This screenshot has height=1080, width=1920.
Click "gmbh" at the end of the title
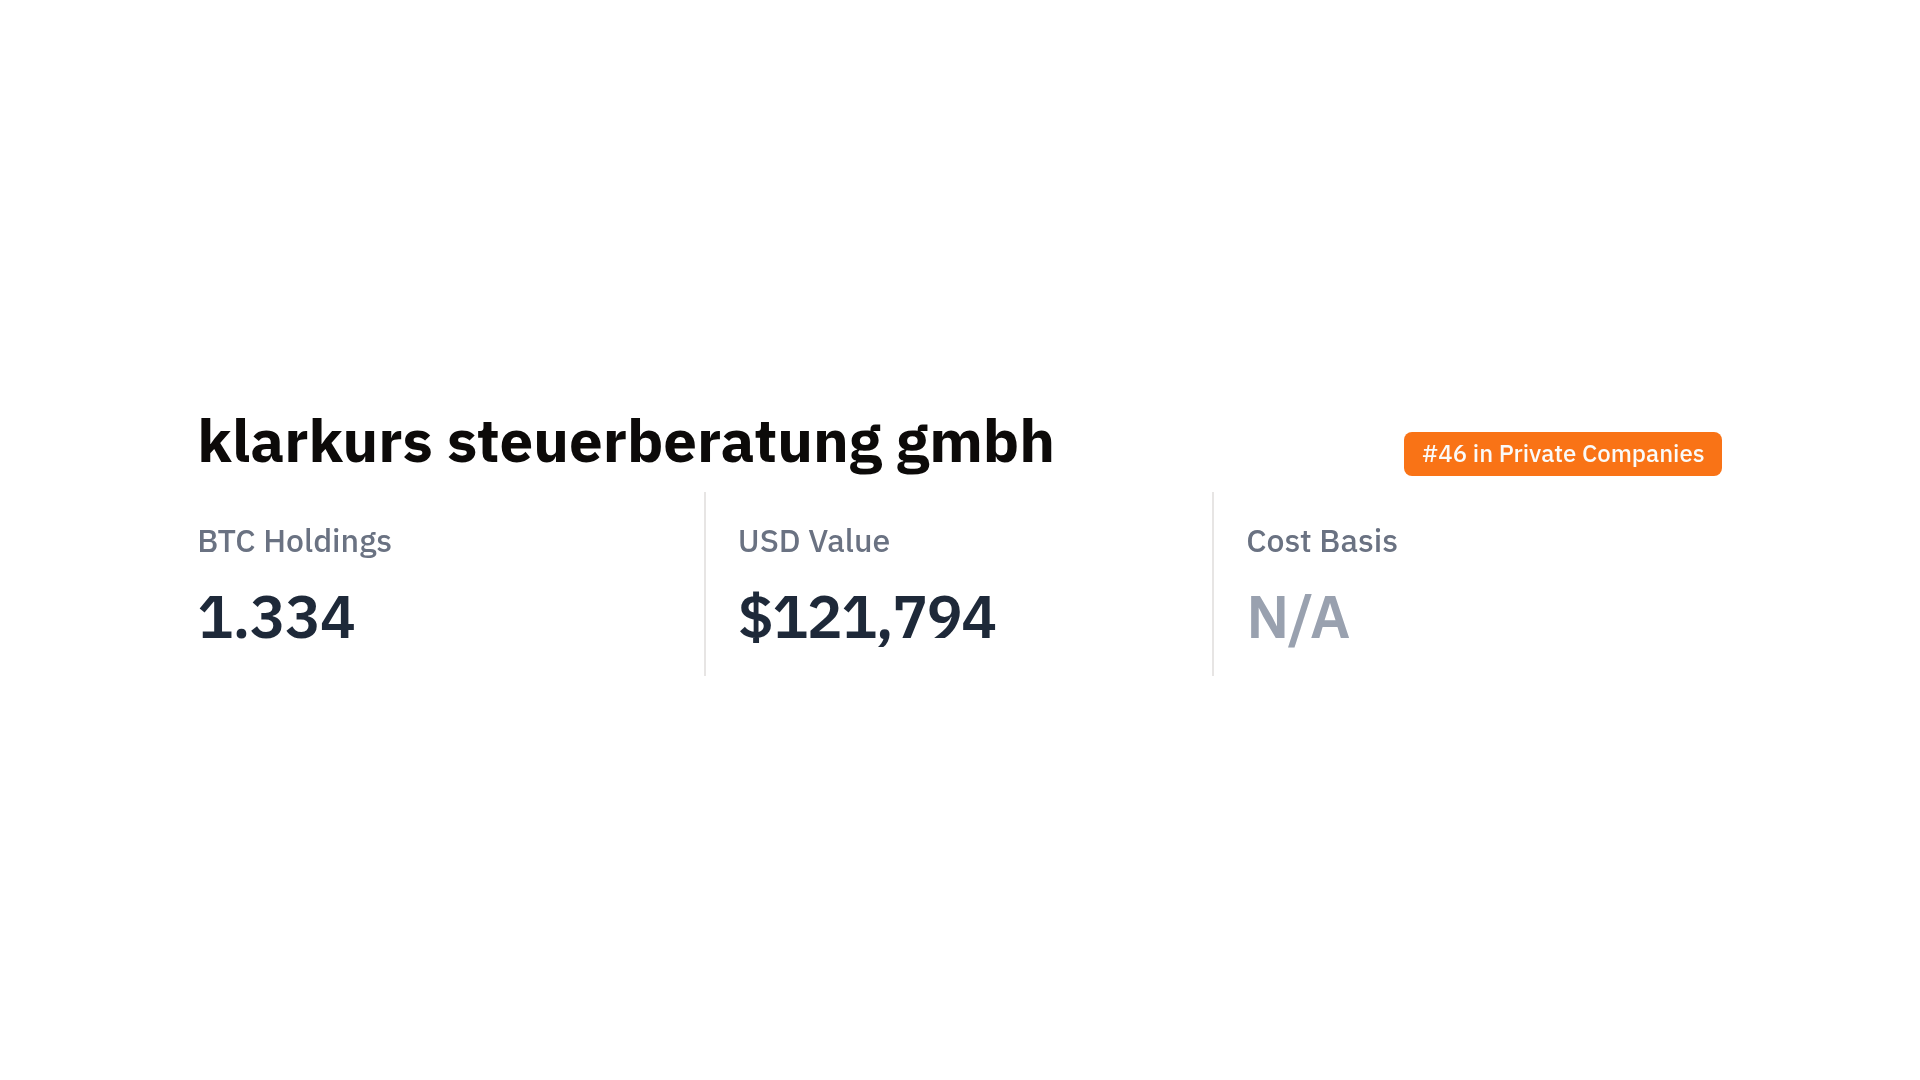pyautogui.click(x=974, y=442)
